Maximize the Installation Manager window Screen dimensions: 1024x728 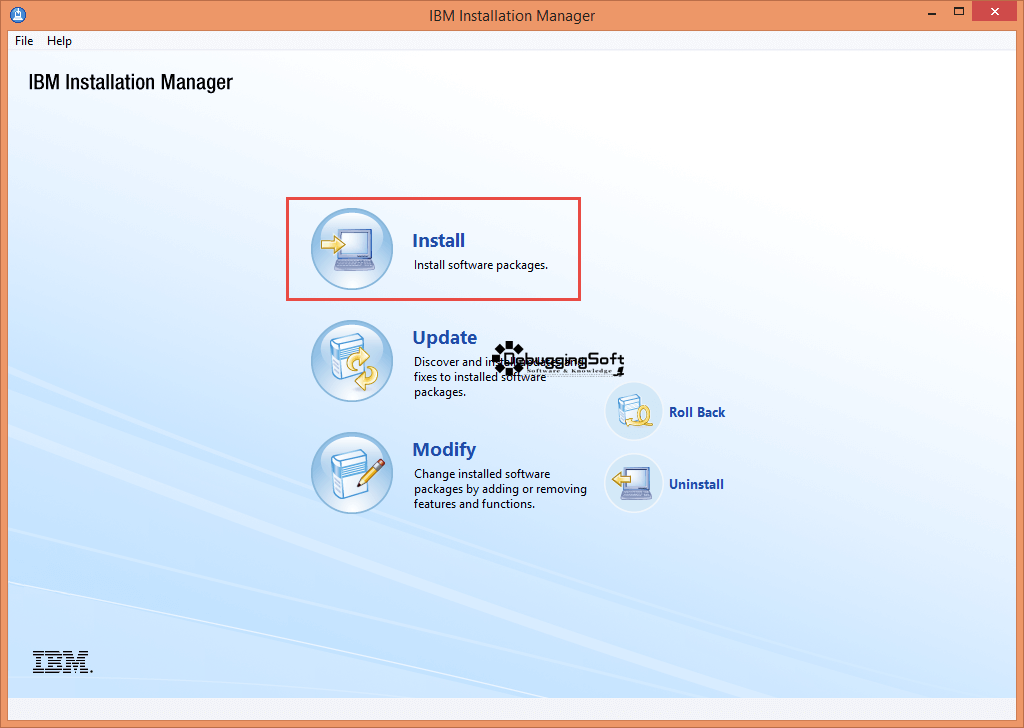click(959, 12)
